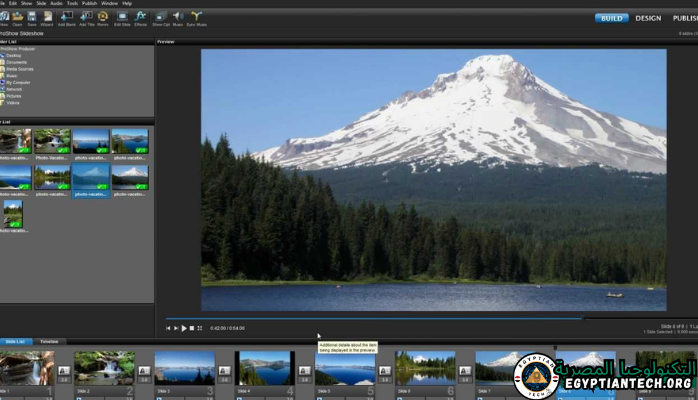
Task: Select Media Sources in the folder tree
Action: [x=18, y=68]
